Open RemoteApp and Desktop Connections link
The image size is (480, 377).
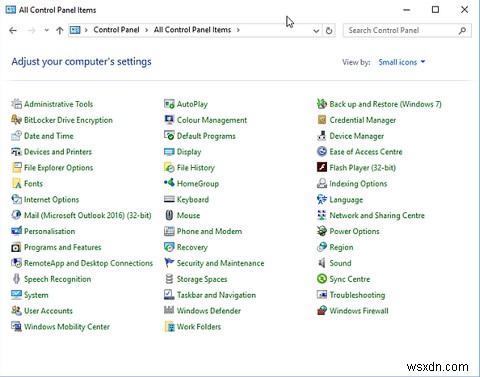[x=88, y=263]
